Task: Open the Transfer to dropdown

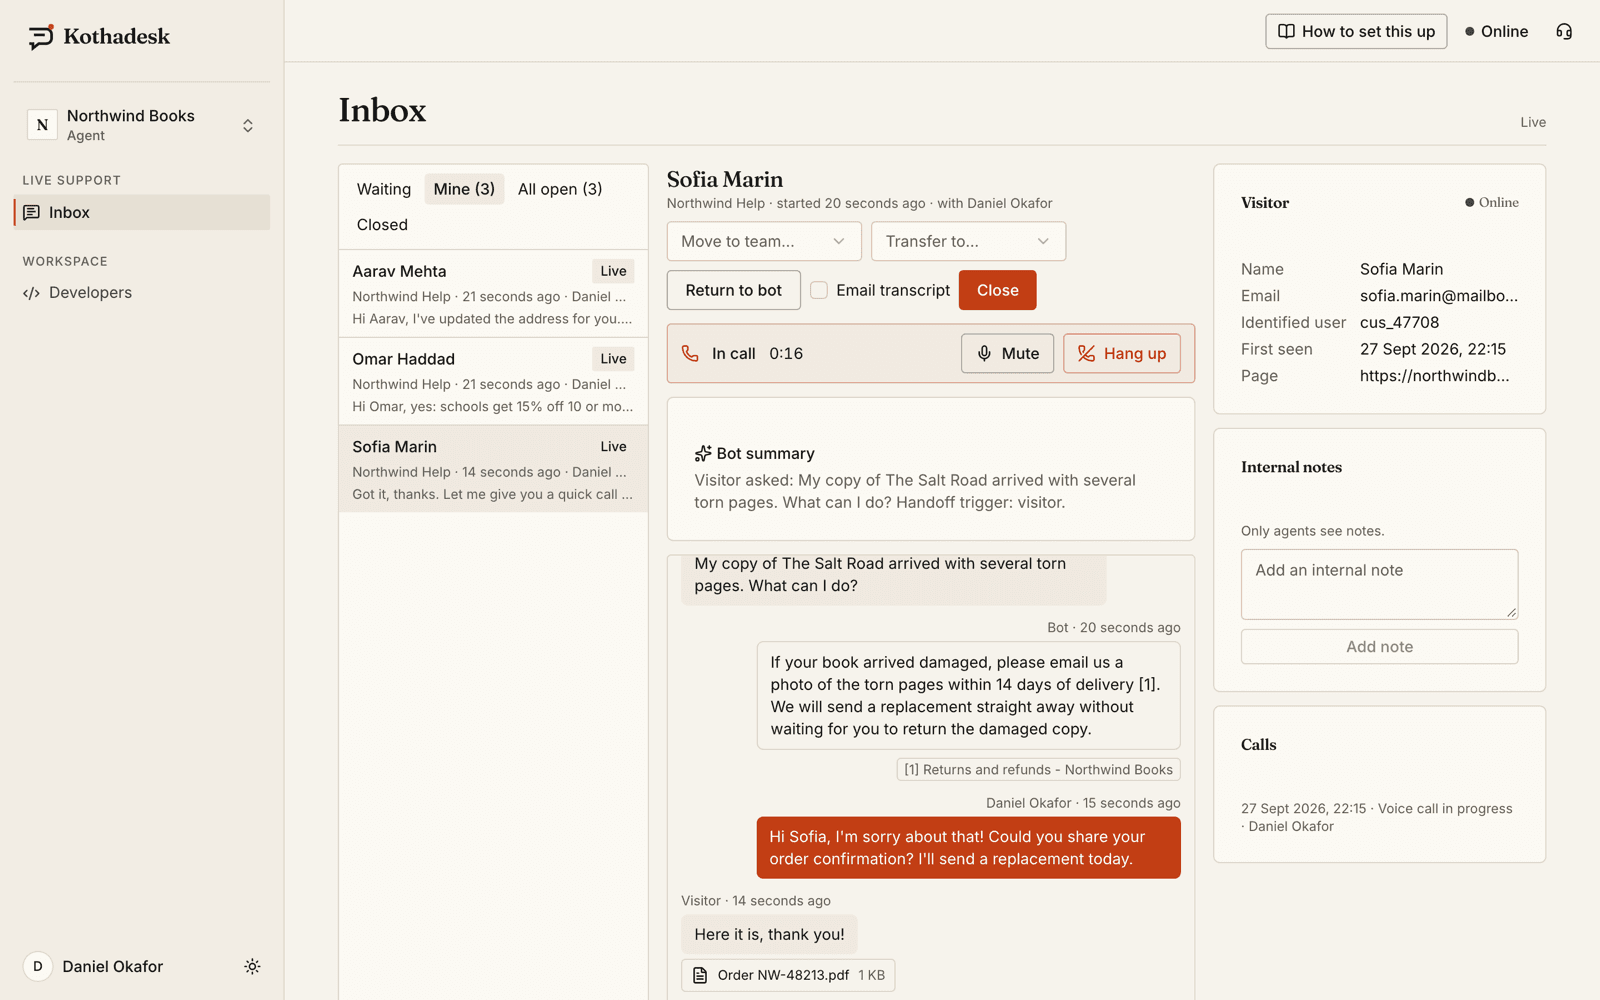Action: pyautogui.click(x=968, y=241)
